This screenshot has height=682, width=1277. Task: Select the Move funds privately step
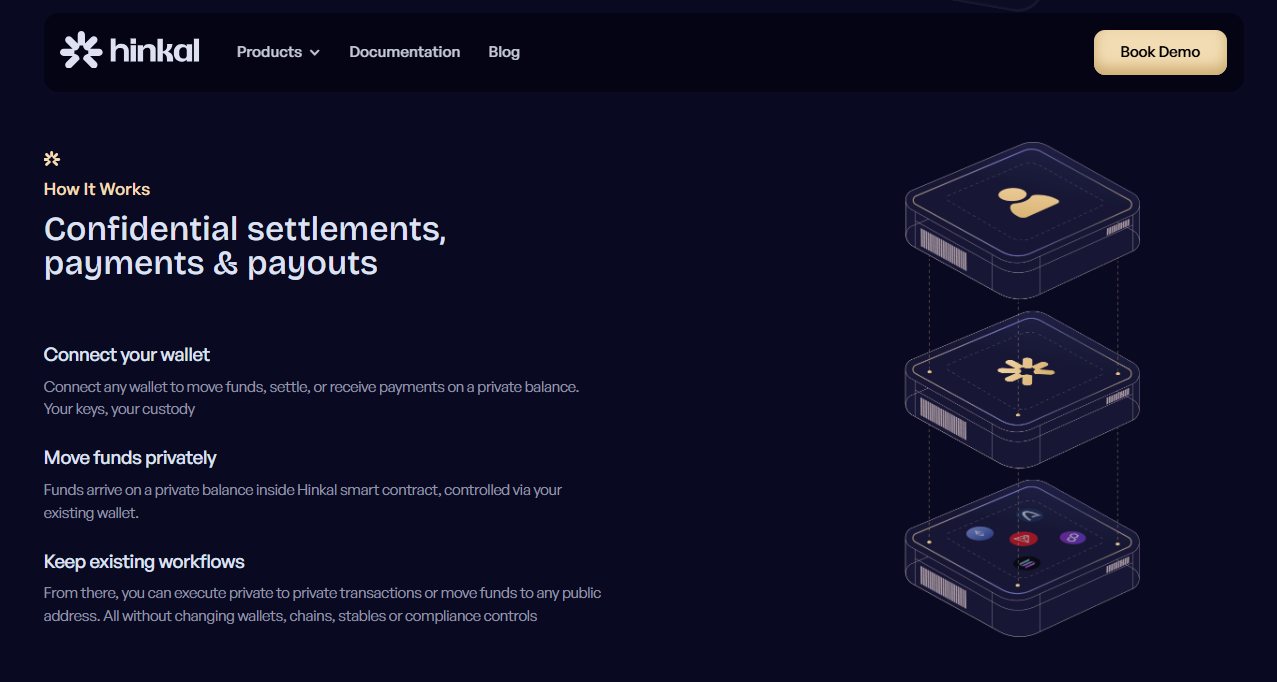(130, 458)
